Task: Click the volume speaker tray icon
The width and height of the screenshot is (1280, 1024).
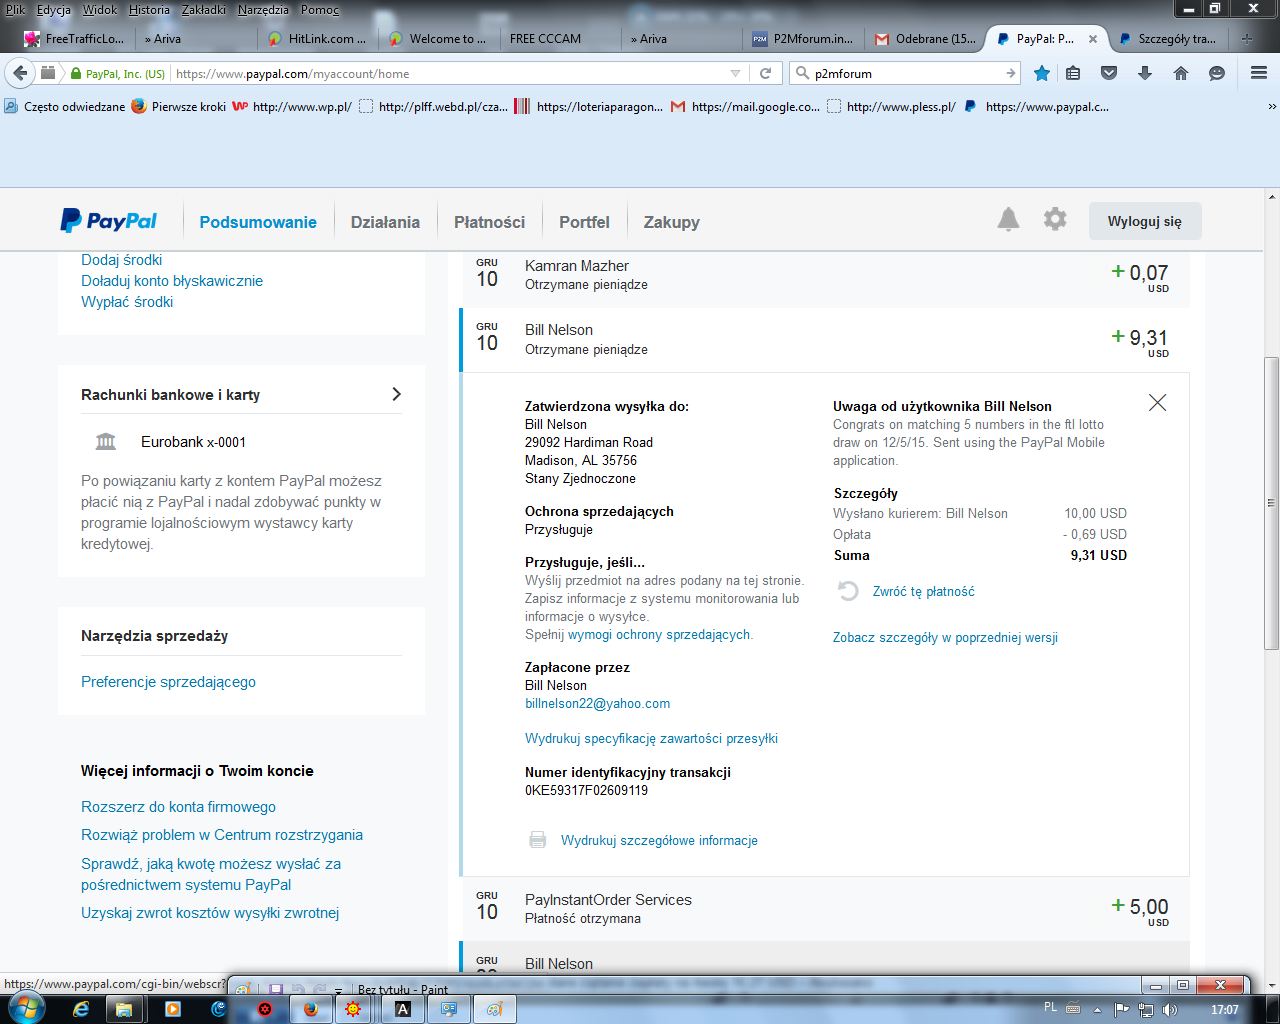Action: (x=1169, y=1009)
